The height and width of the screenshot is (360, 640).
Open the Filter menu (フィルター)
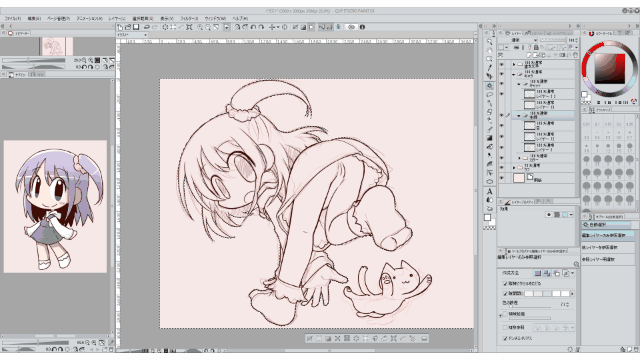coord(189,18)
